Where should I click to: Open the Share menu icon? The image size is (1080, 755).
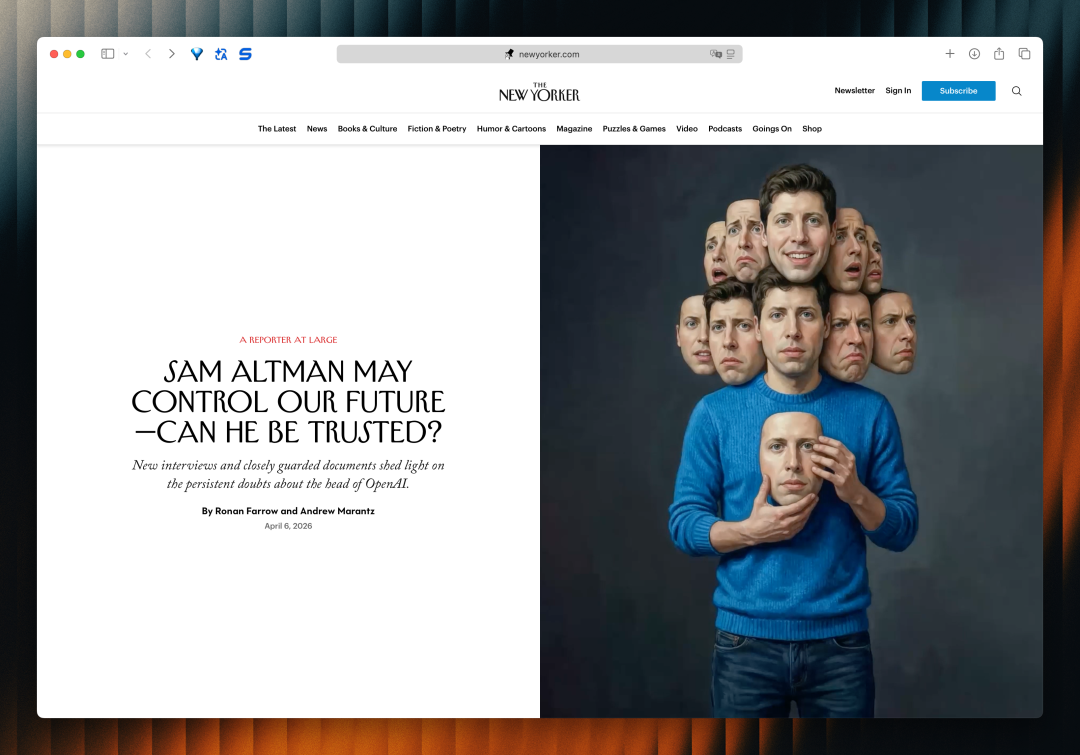tap(999, 54)
